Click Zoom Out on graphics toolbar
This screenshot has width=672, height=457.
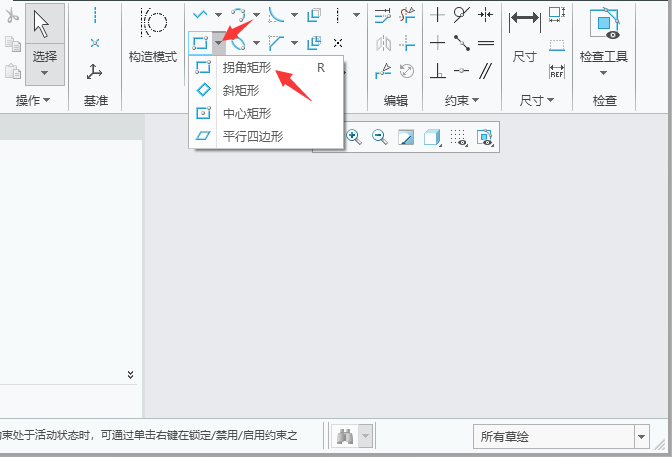380,137
